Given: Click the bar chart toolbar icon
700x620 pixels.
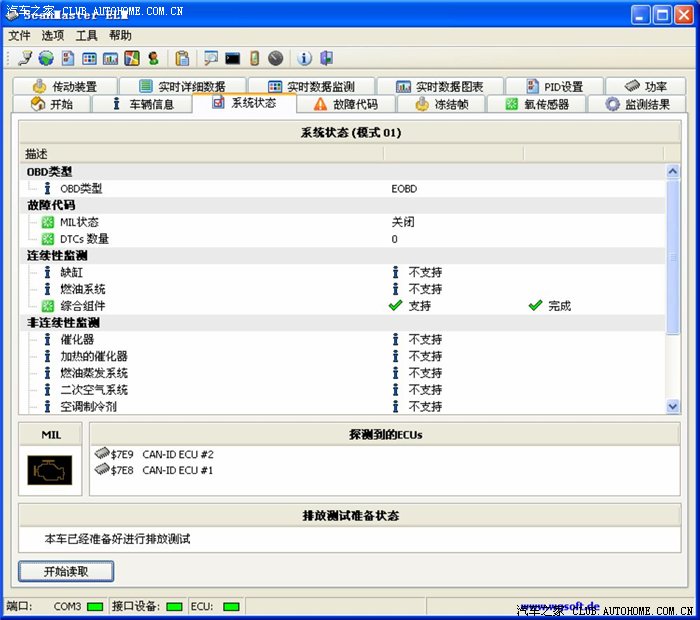Looking at the screenshot, I should (110, 58).
